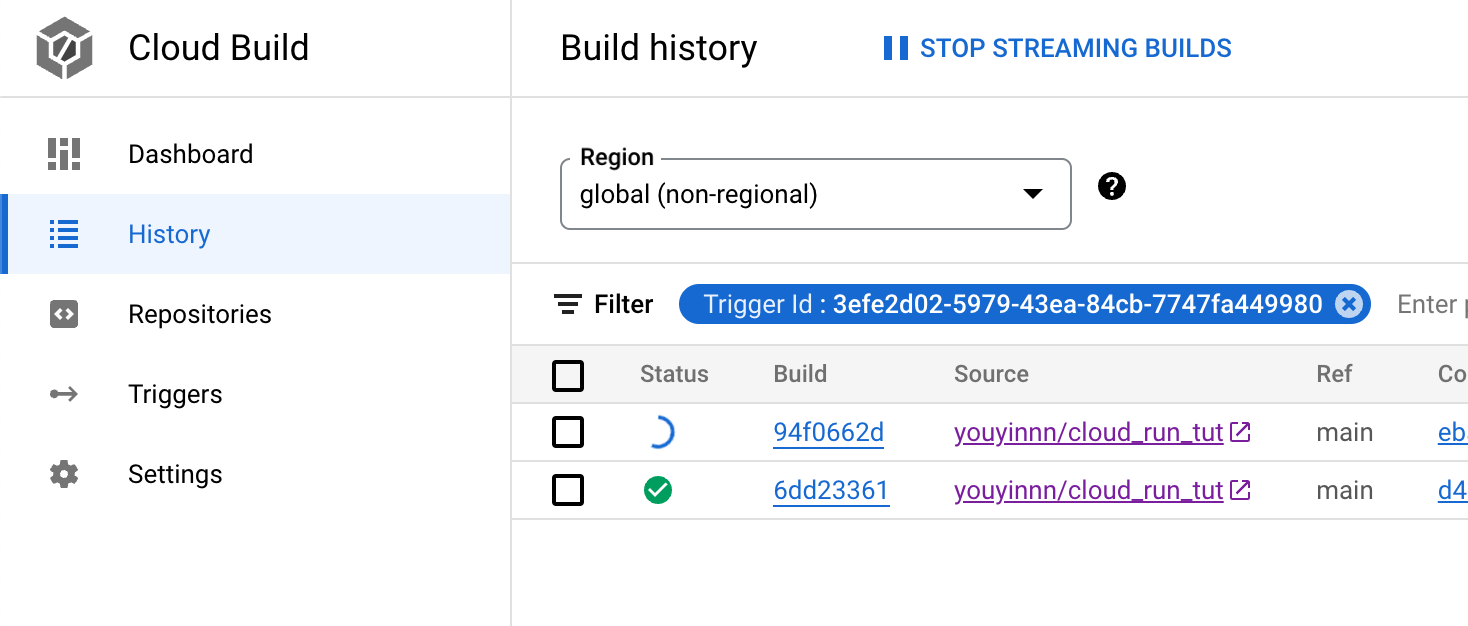The height and width of the screenshot is (626, 1468).
Task: Click the filter property input field
Action: coord(1431,304)
